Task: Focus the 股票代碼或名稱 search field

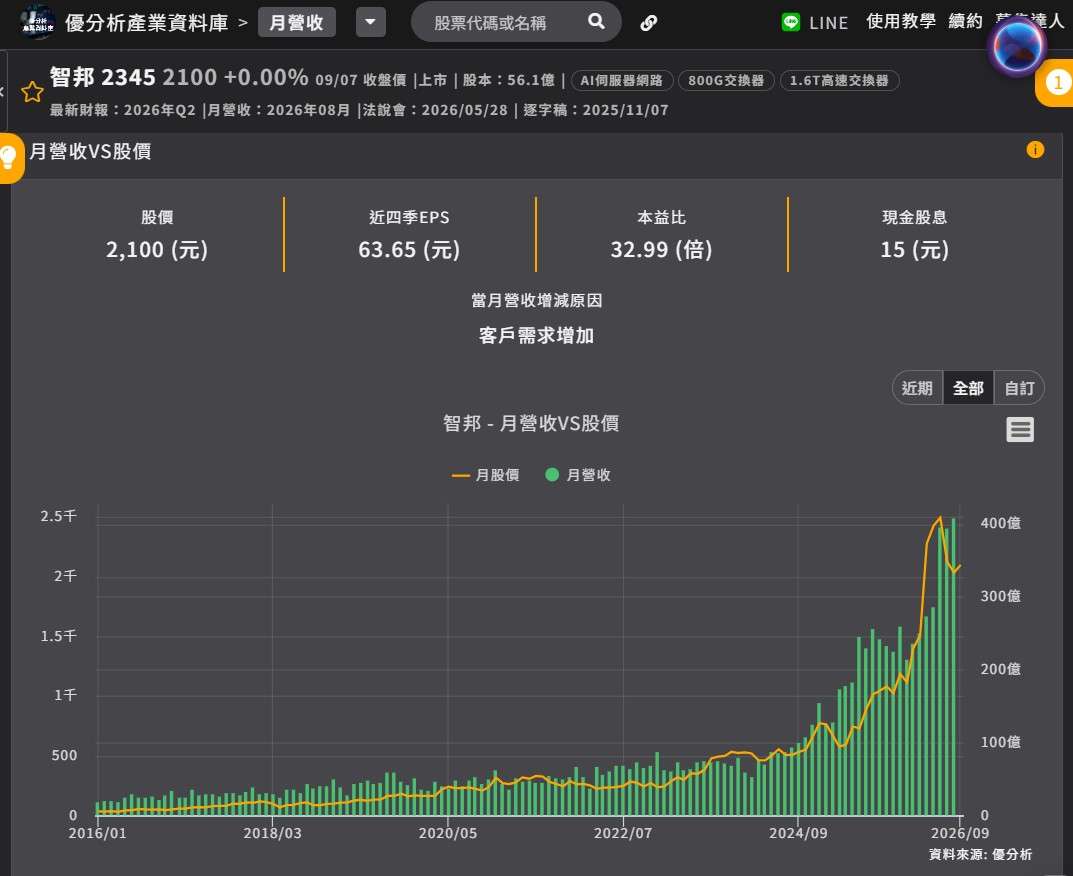Action: [503, 23]
